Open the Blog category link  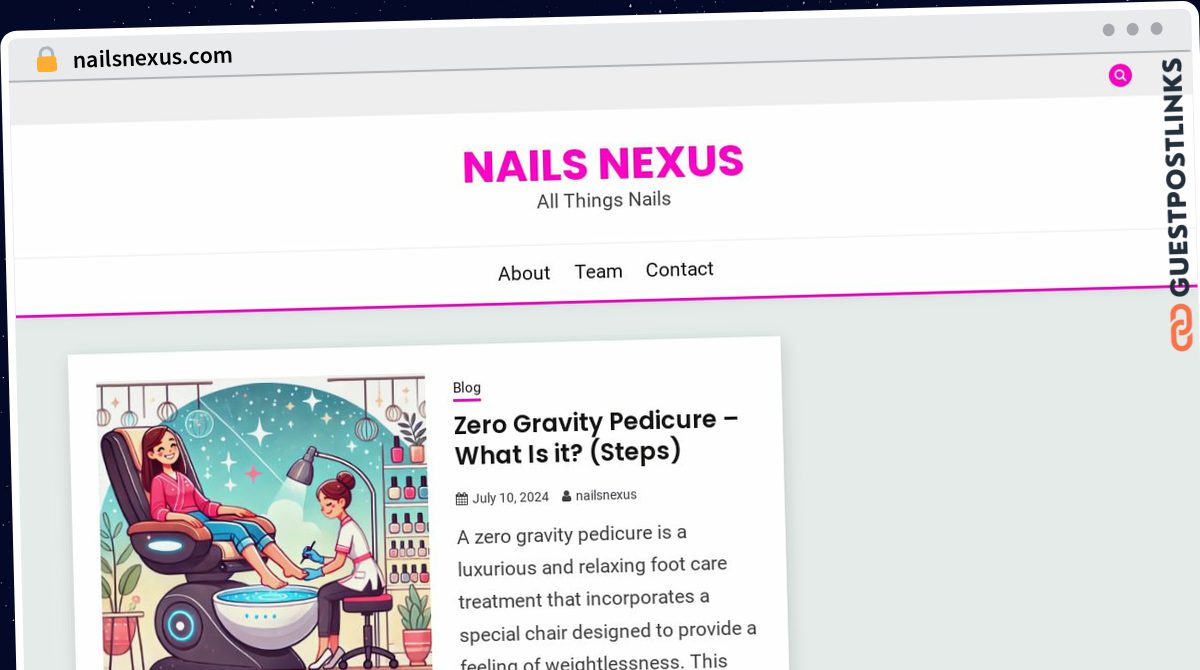[x=467, y=388]
